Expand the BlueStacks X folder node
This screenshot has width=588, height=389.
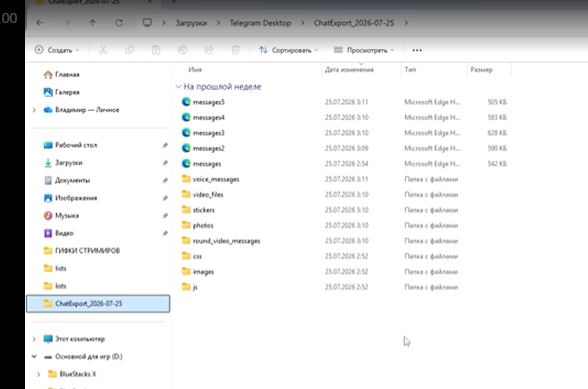click(38, 374)
